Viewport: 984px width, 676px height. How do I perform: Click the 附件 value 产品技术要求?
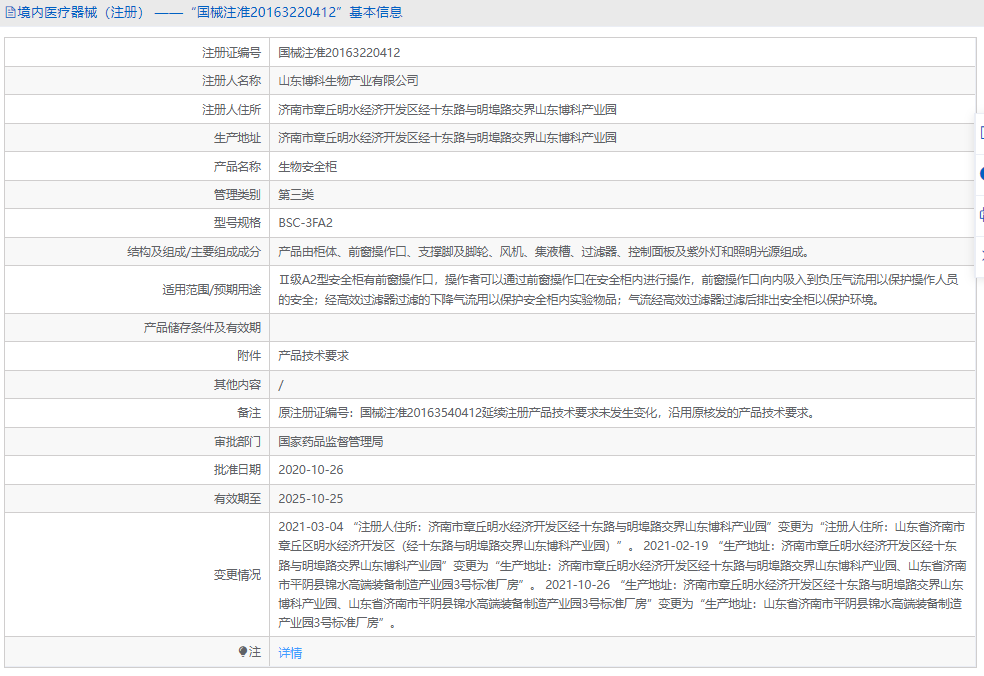315,355
